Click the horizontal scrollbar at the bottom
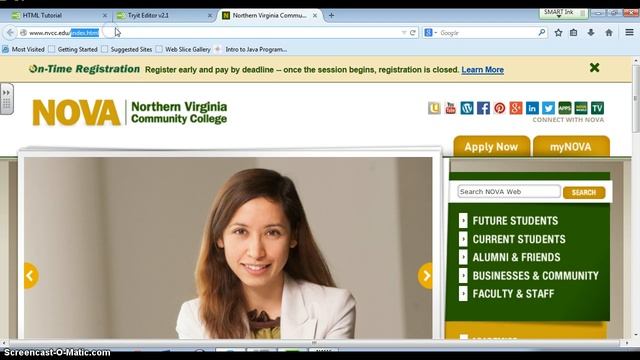The image size is (640, 360). point(314,343)
